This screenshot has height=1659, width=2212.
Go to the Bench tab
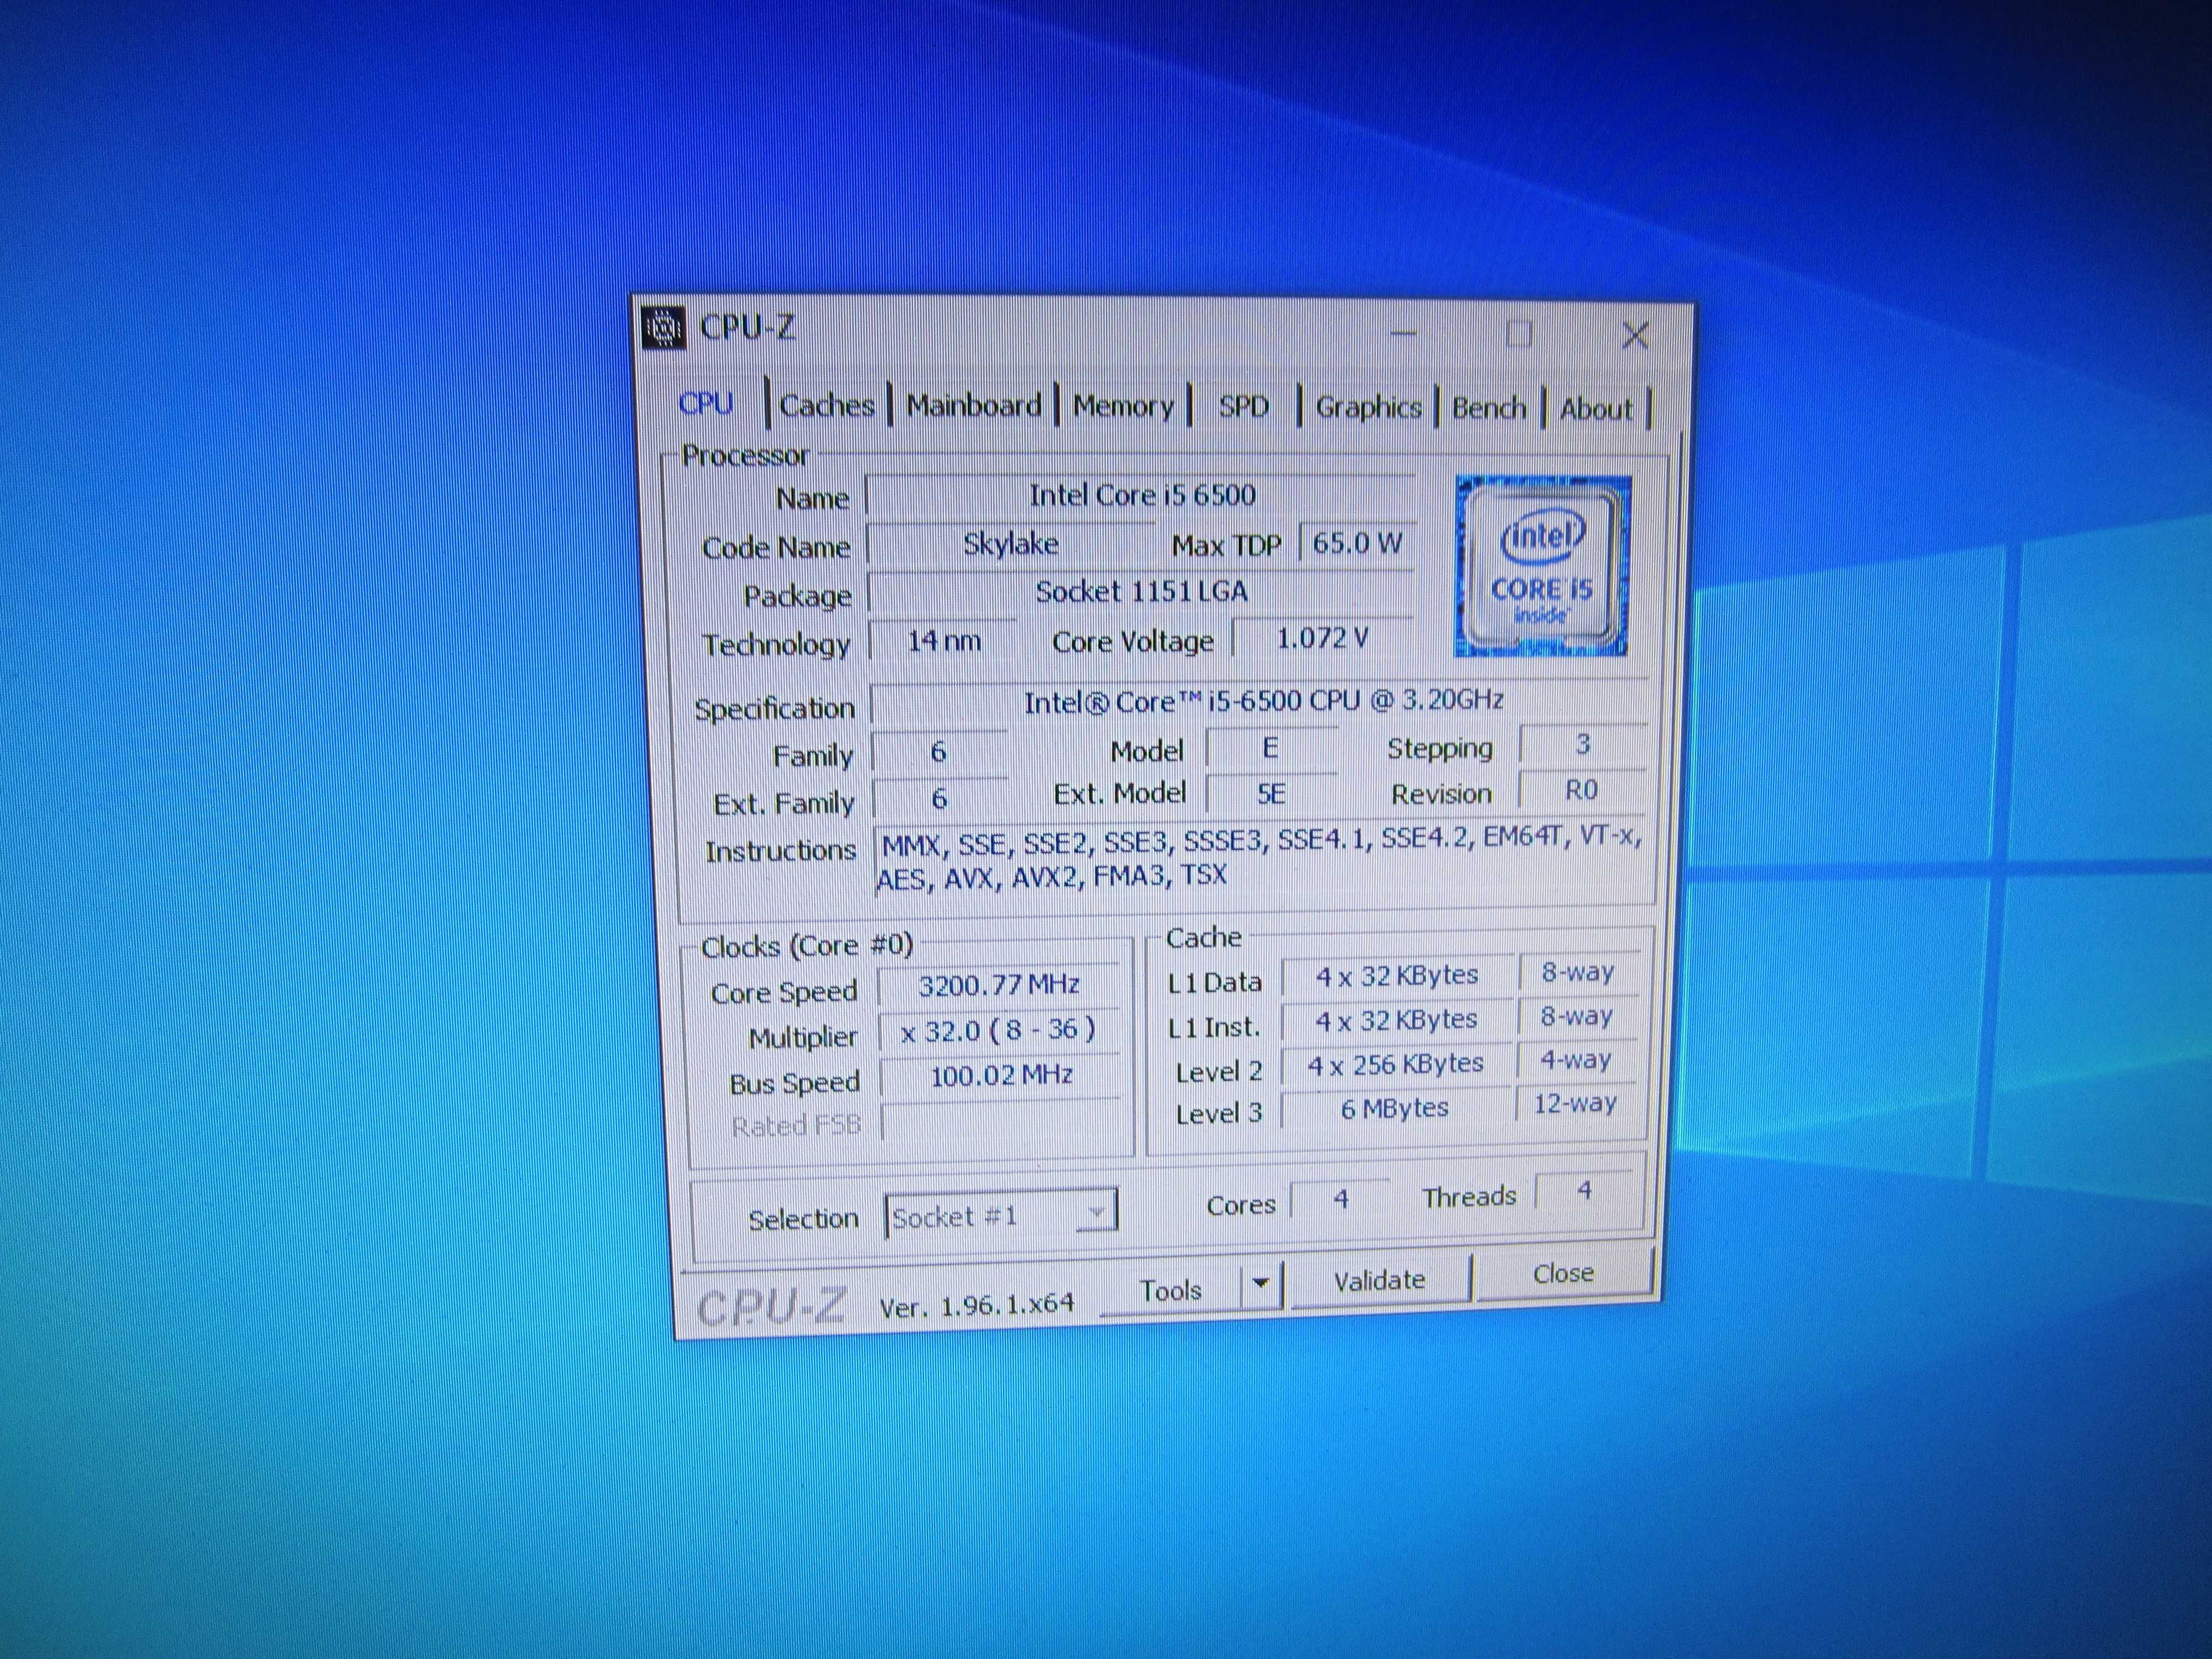click(1489, 408)
